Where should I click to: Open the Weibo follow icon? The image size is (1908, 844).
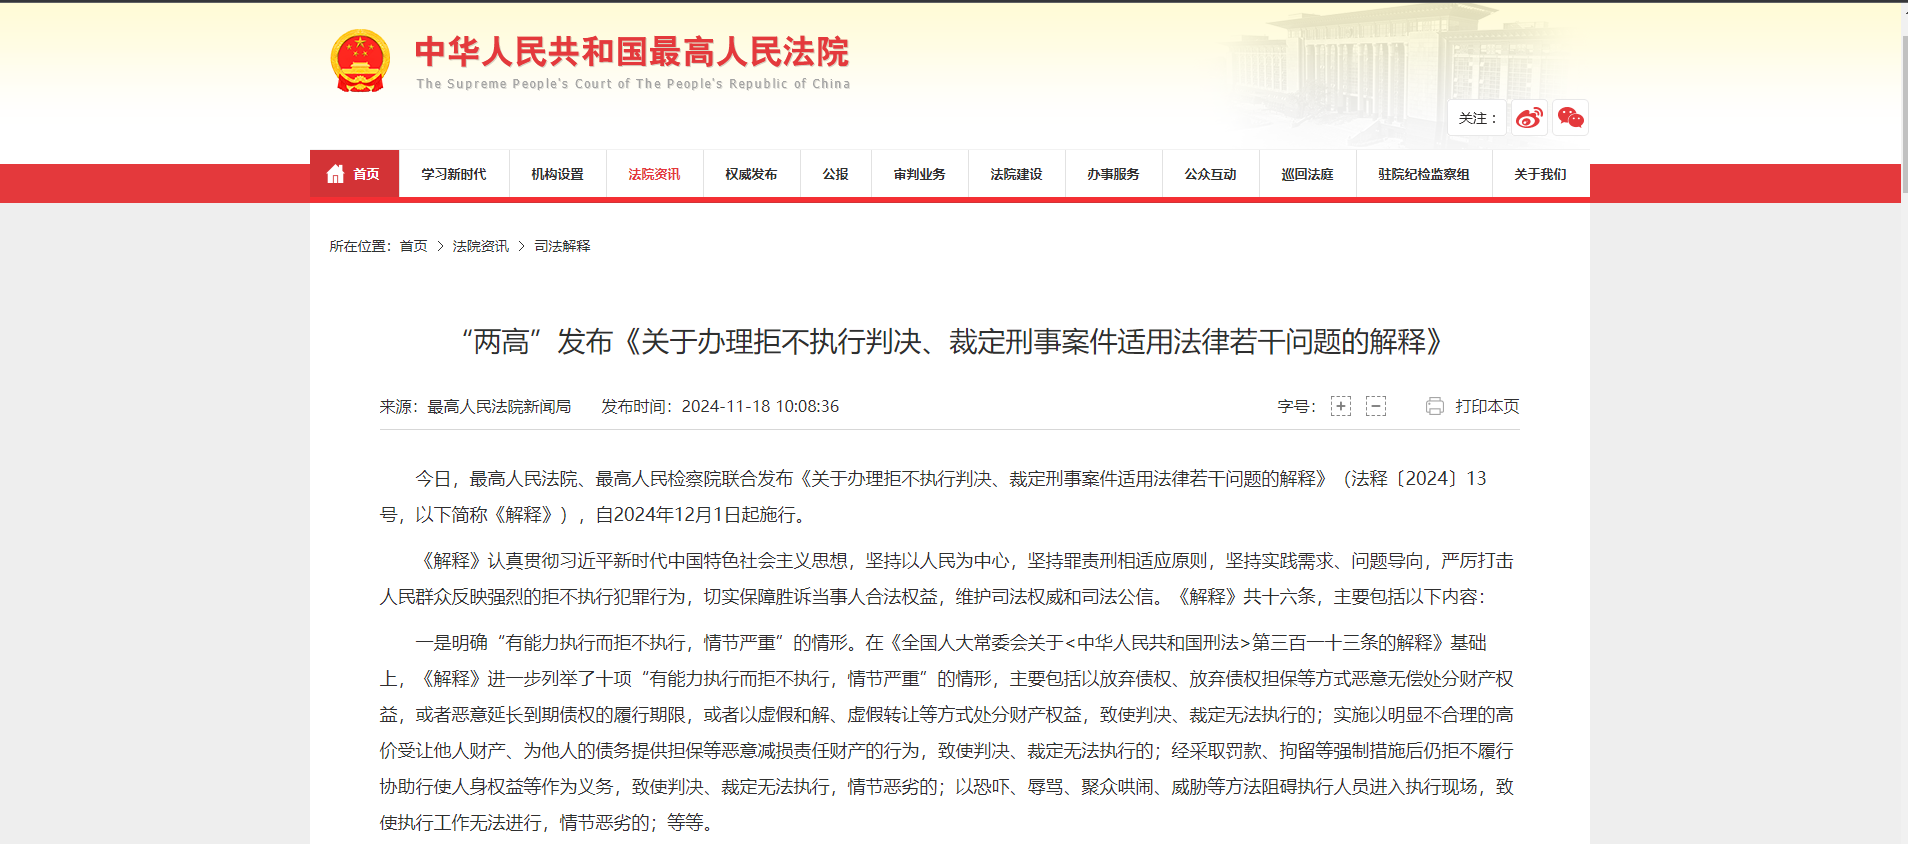1529,118
